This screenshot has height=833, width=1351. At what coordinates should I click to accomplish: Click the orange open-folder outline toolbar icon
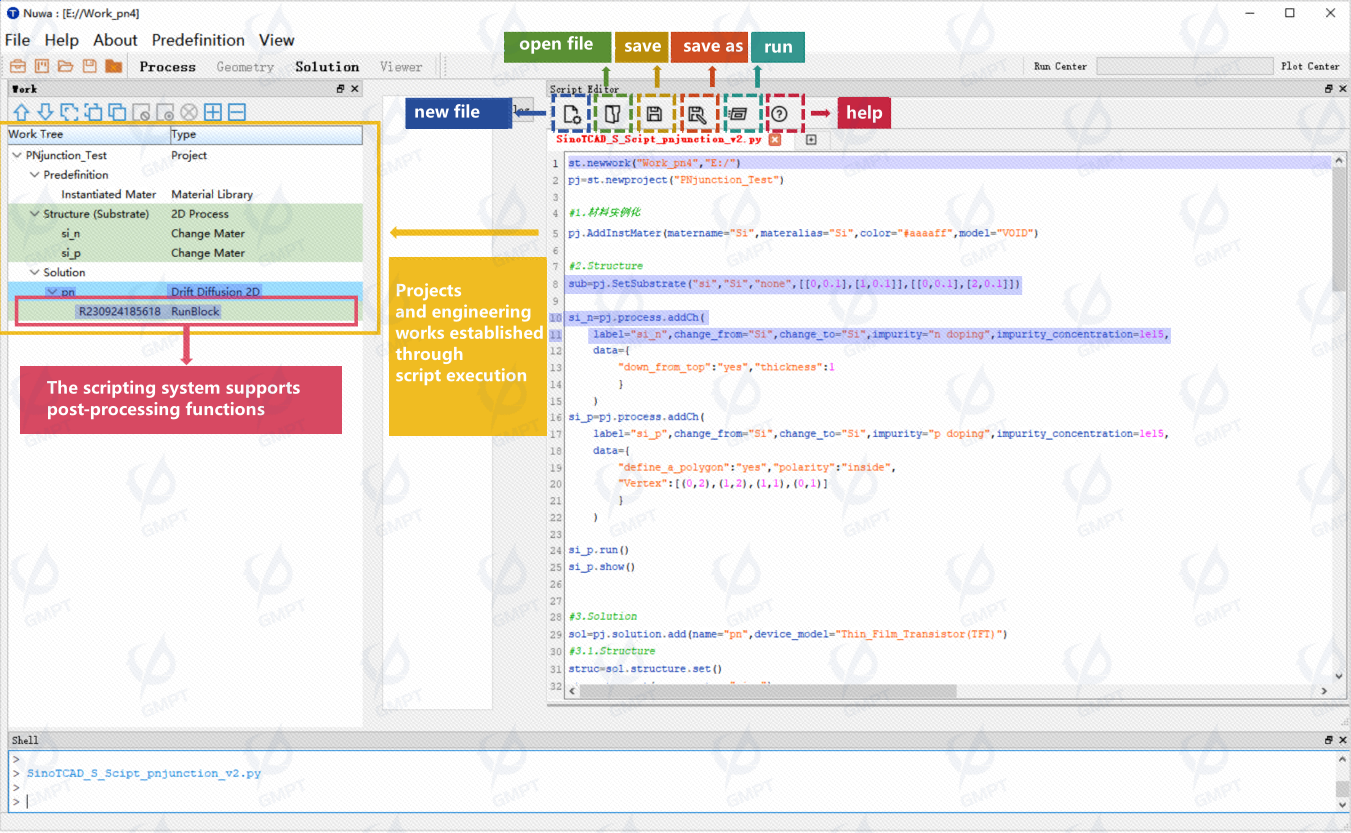point(66,67)
